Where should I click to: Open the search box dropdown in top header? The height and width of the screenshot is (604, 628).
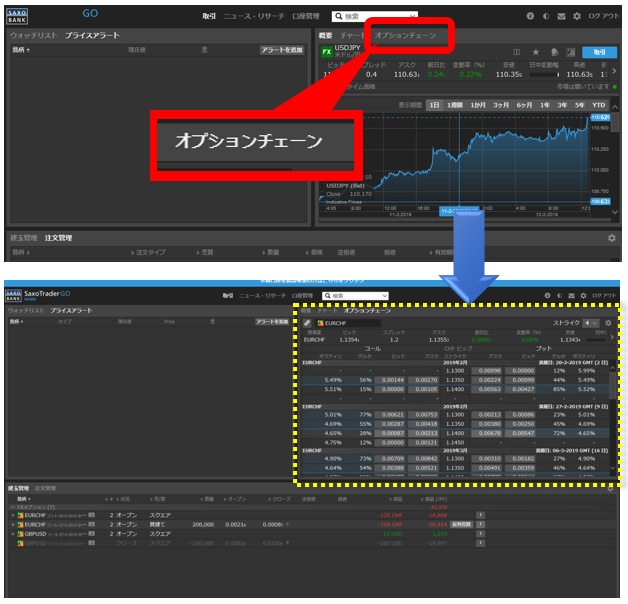[413, 16]
